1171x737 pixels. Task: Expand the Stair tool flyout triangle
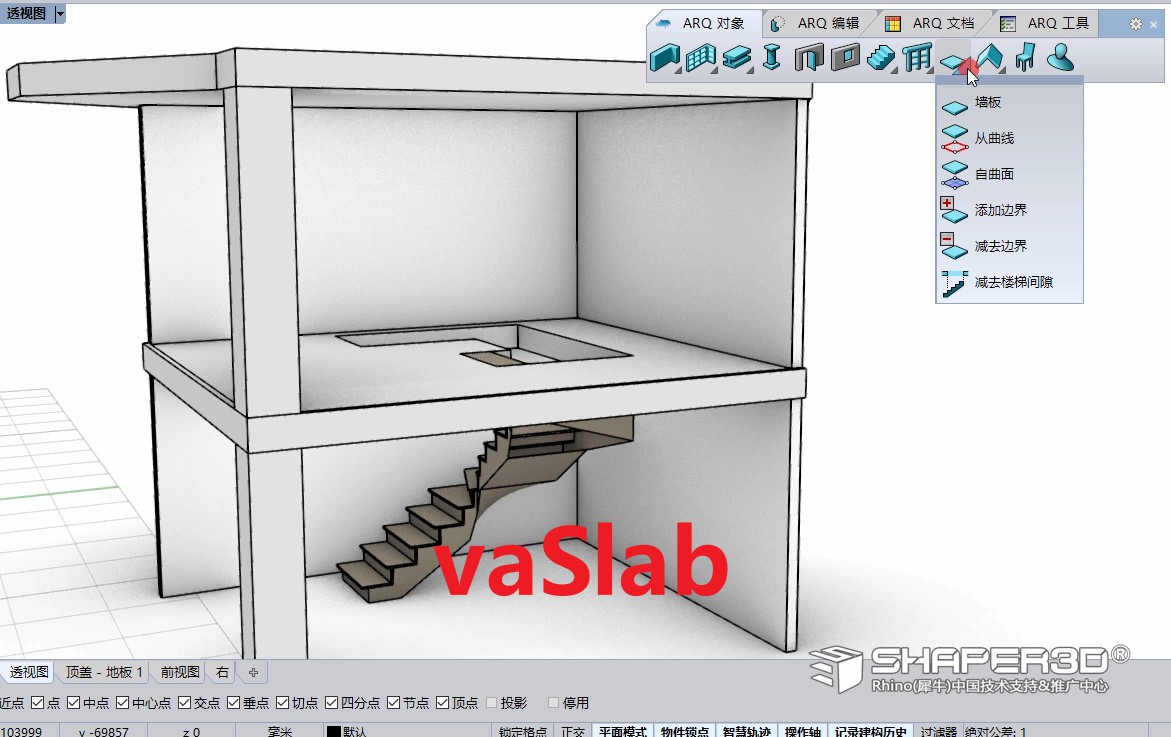pos(894,70)
